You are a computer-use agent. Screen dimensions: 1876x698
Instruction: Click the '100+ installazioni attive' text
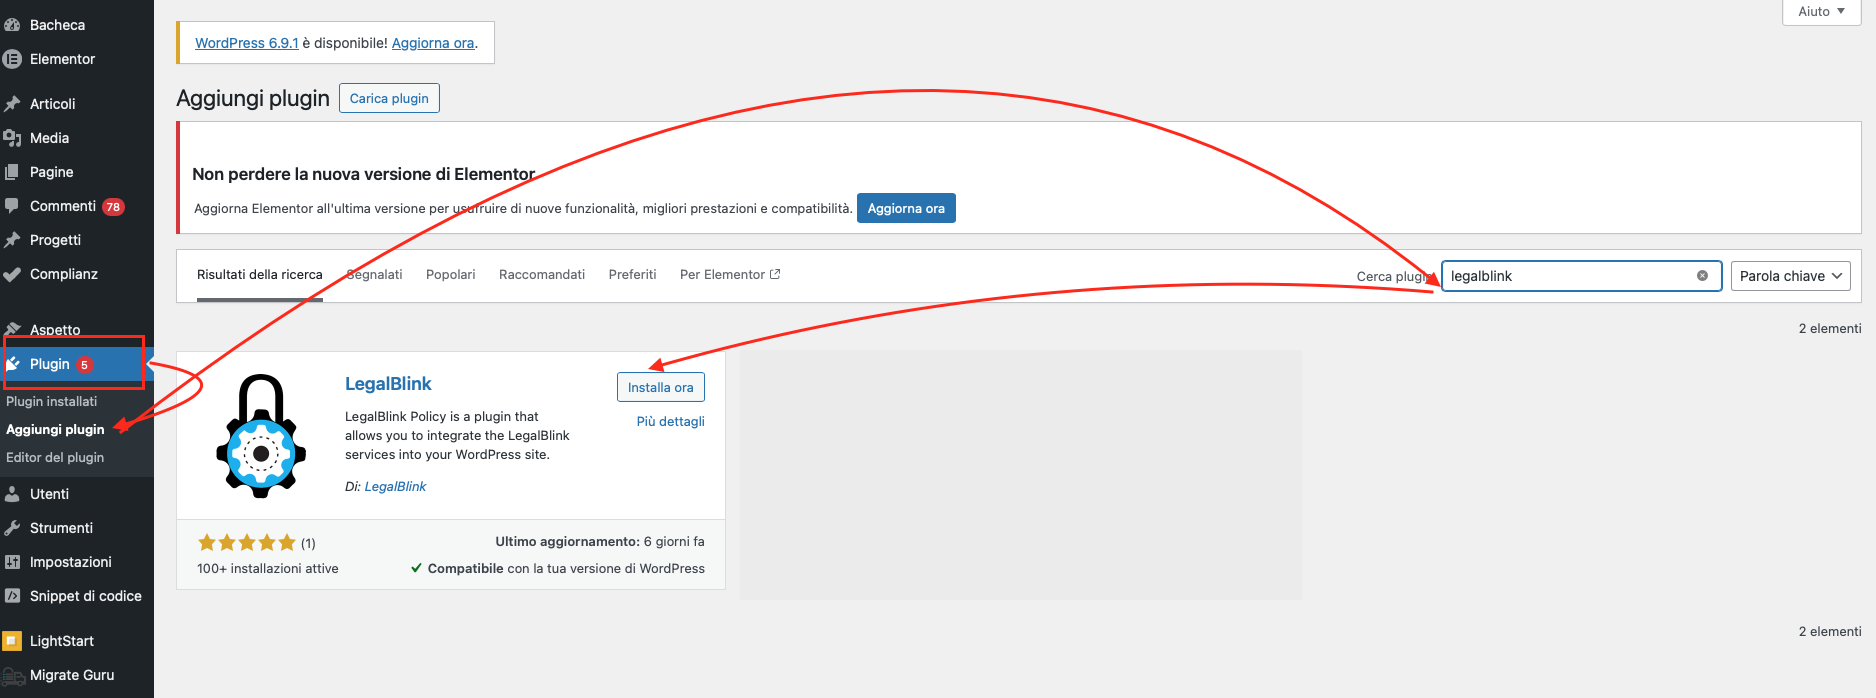268,569
